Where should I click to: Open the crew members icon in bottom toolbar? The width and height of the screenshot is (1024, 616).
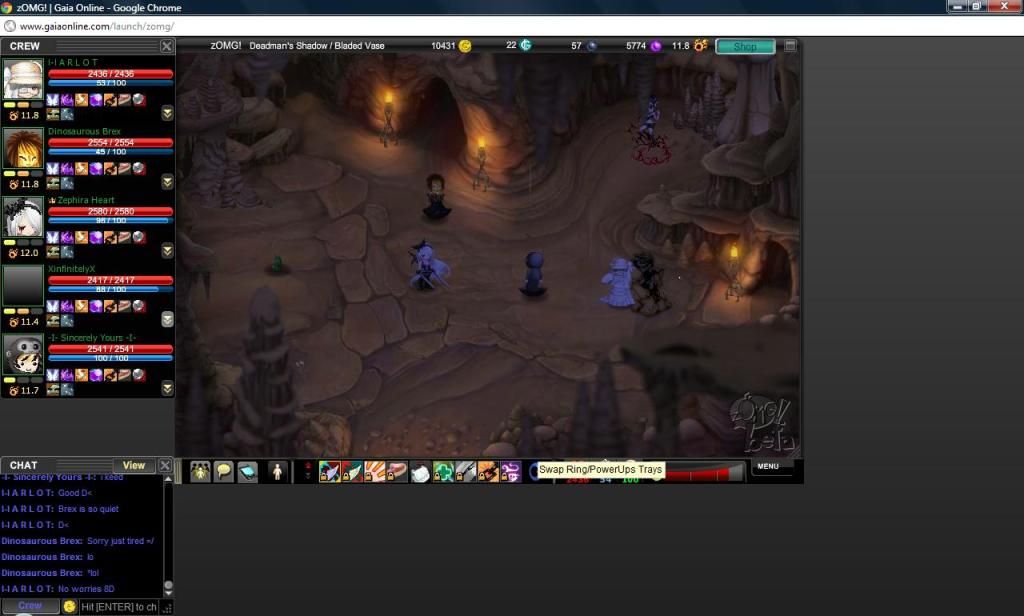(200, 472)
